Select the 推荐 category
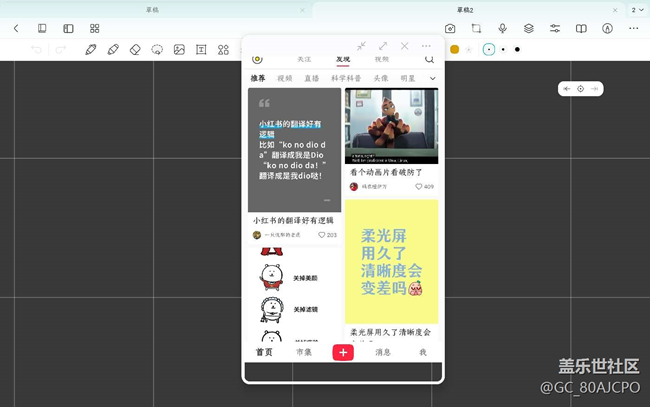The image size is (650, 407). pos(257,78)
